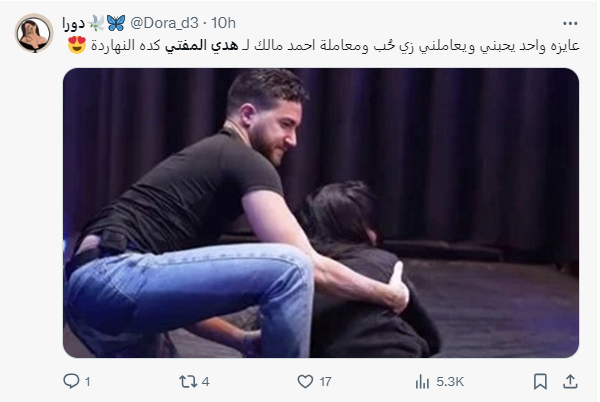Open the user's profile avatar picture
This screenshot has width=600, height=402.
click(x=34, y=33)
